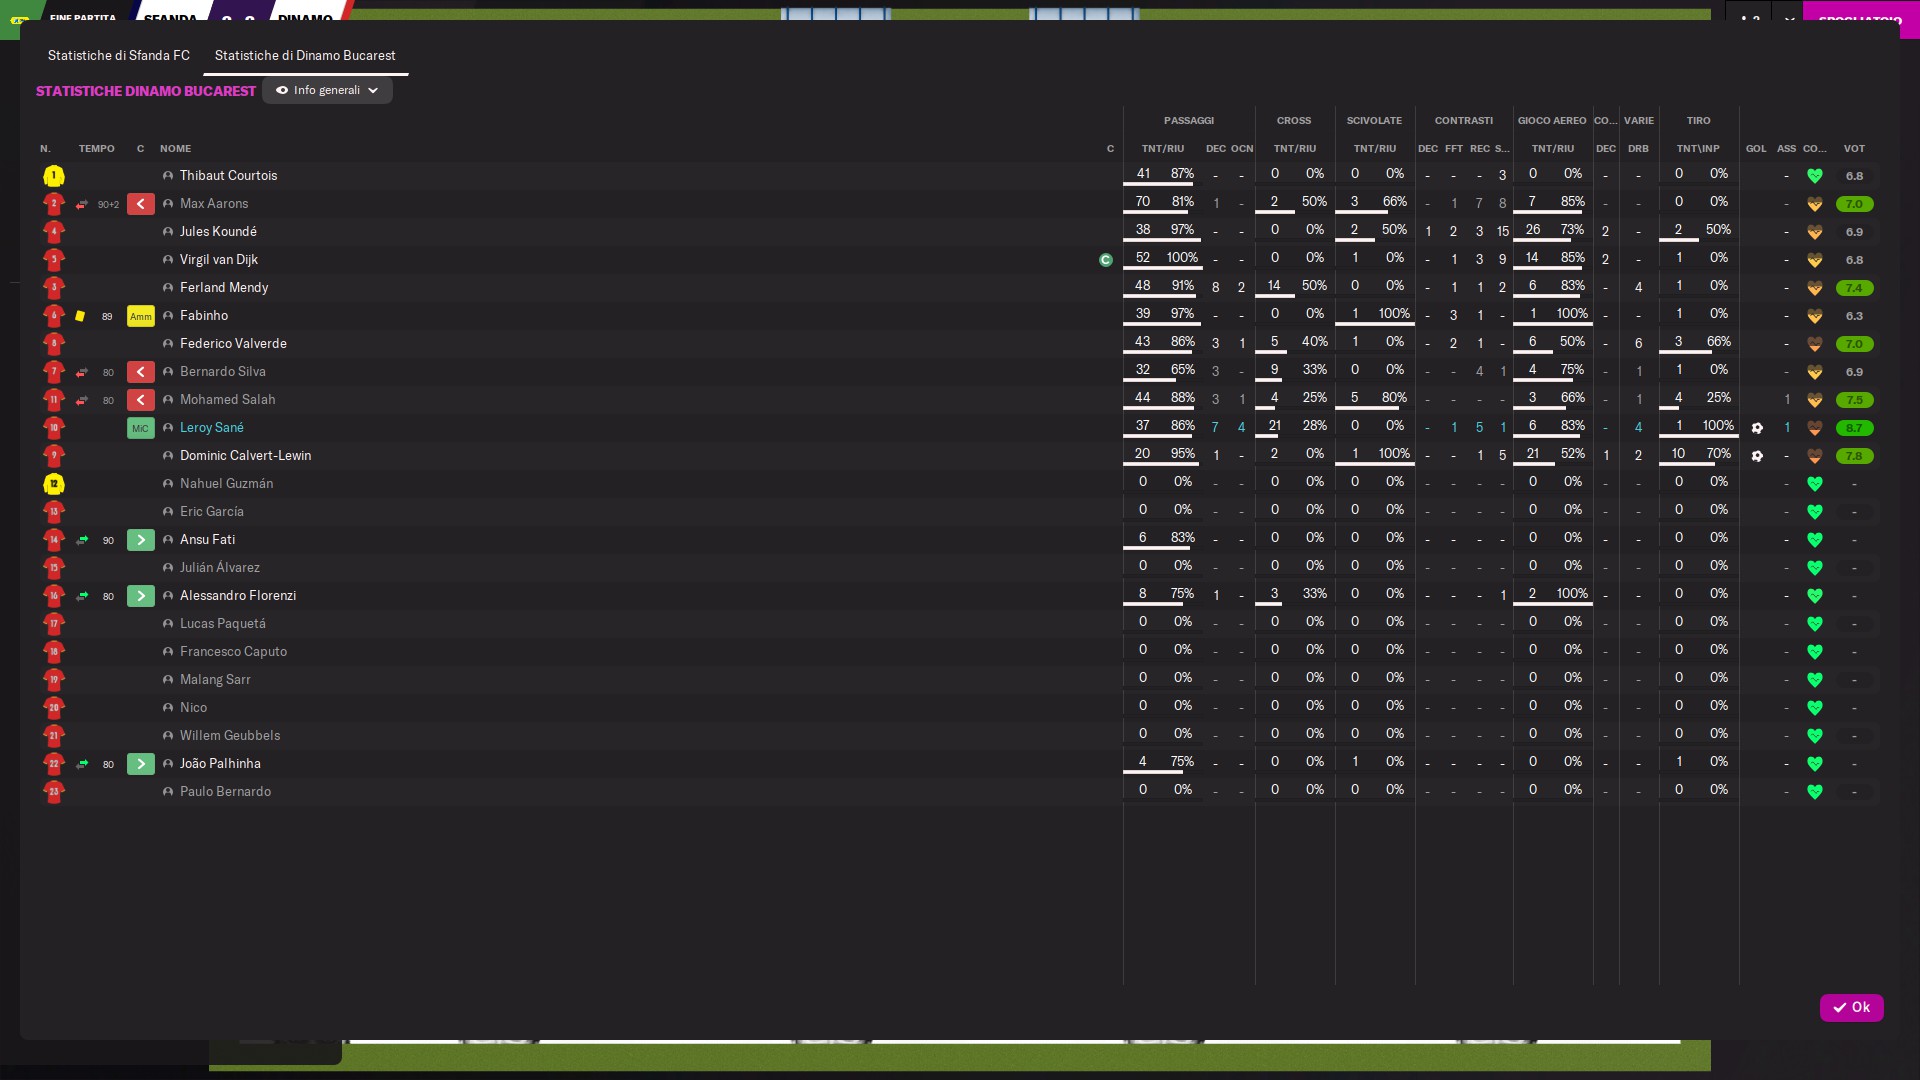Switch to the Statistiche di Sfanda FC tab

119,56
